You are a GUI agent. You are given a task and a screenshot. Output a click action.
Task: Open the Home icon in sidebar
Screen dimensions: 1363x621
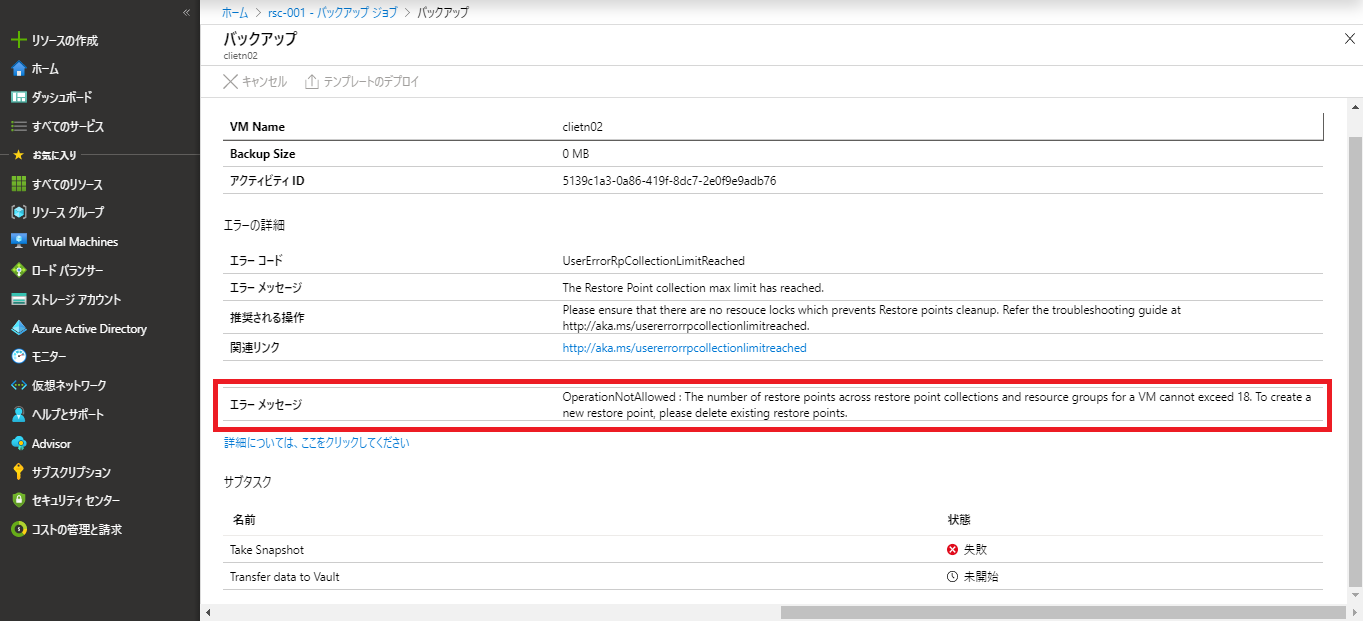click(x=18, y=69)
